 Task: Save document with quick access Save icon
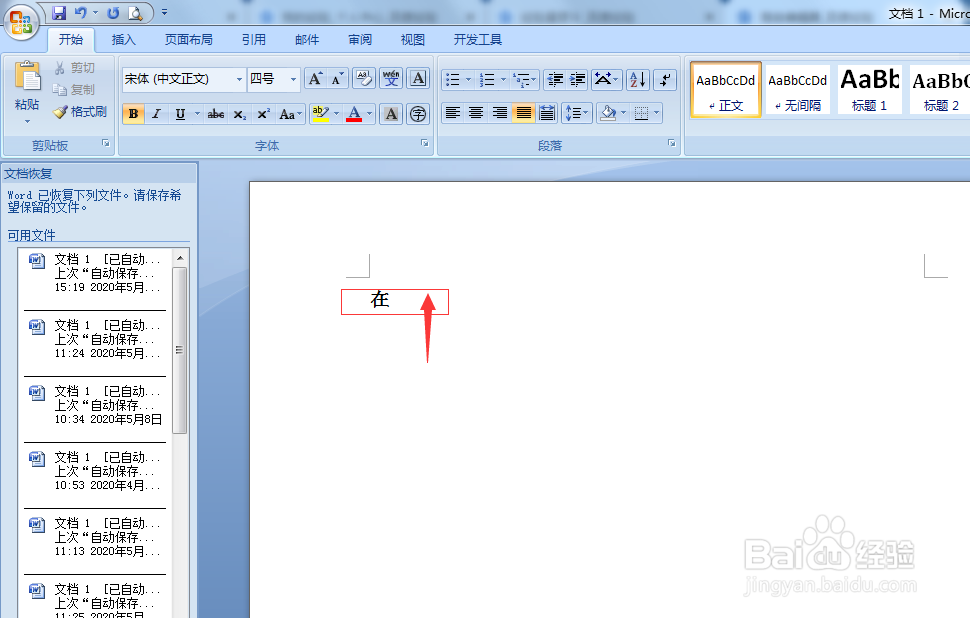pos(59,12)
